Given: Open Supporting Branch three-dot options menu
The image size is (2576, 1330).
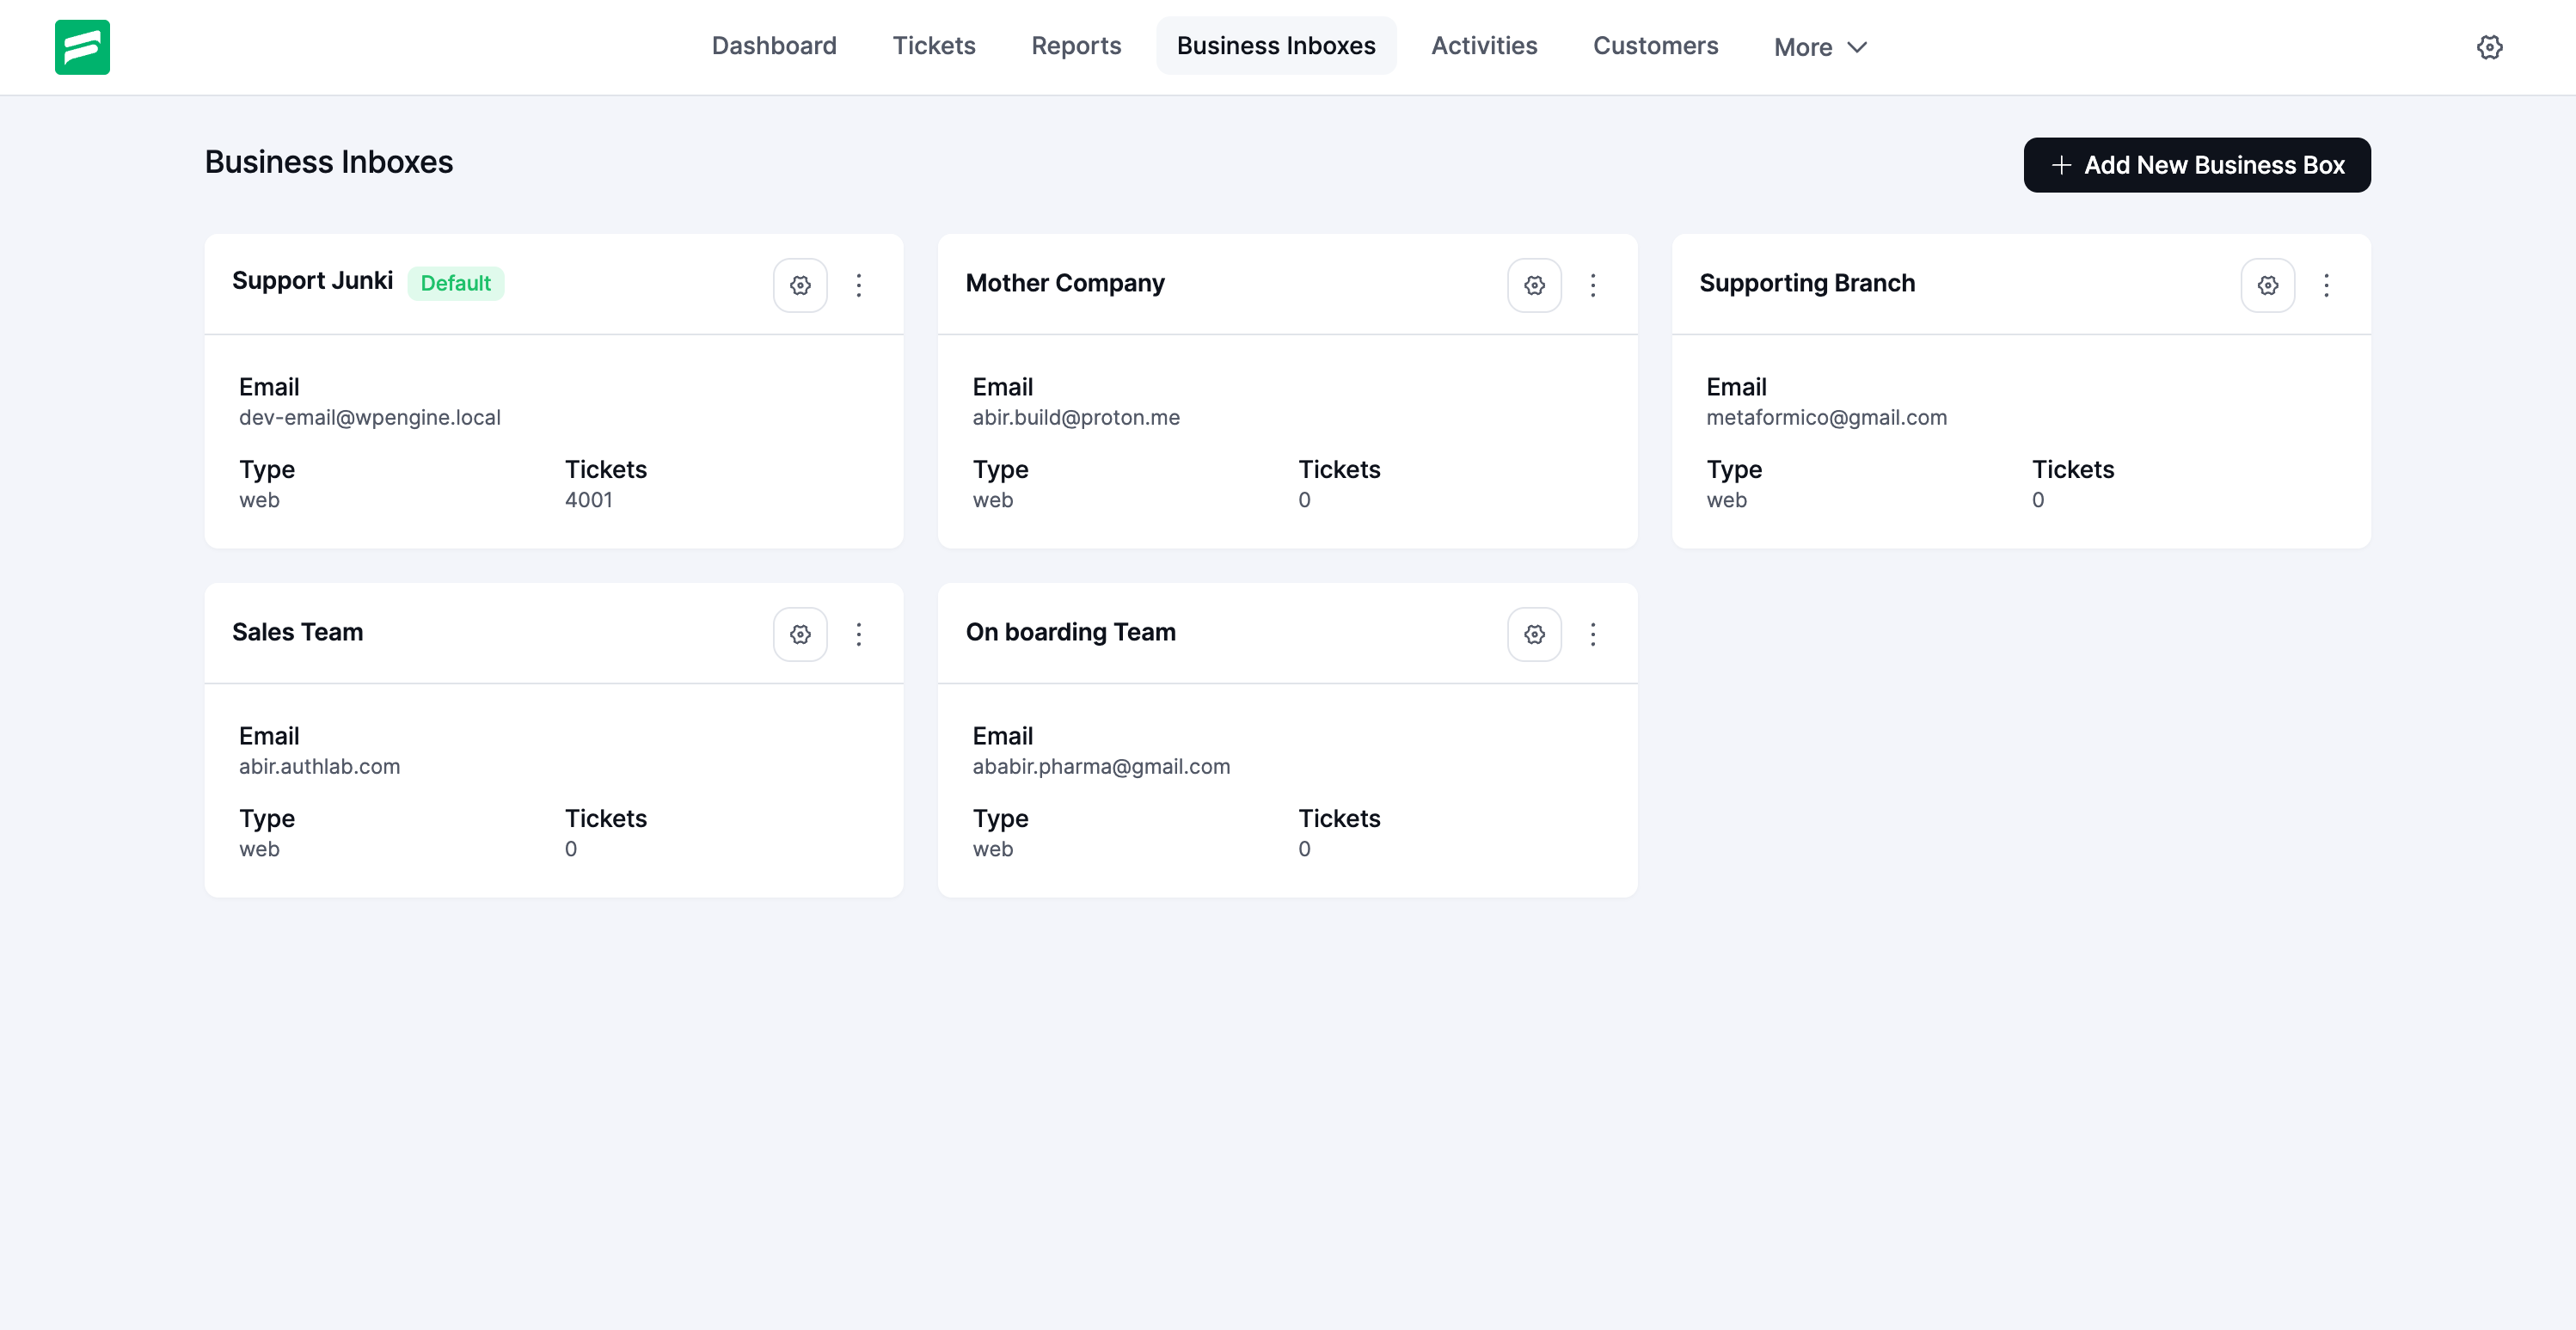Looking at the screenshot, I should [2326, 285].
